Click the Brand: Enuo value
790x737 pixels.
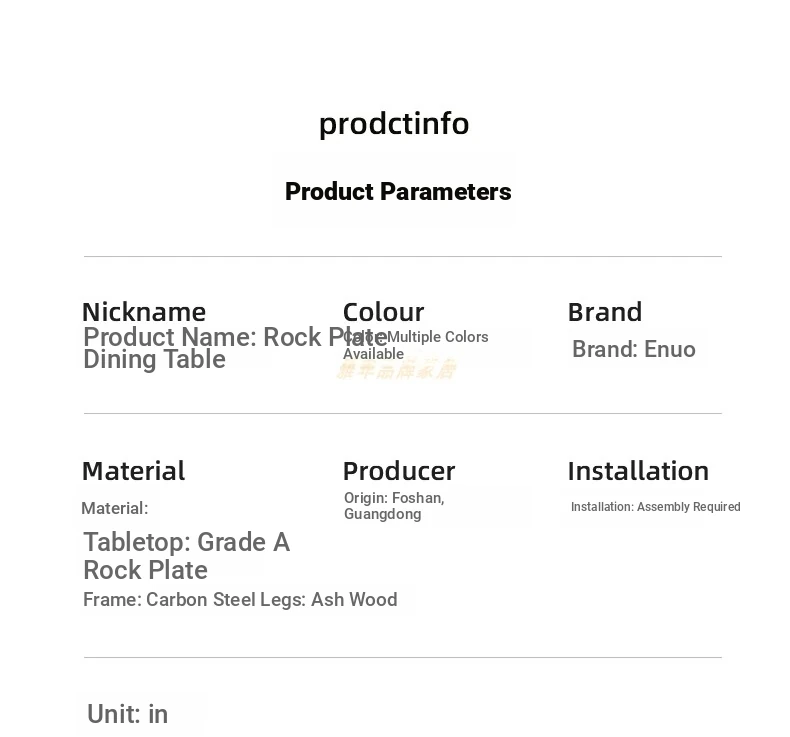click(634, 349)
